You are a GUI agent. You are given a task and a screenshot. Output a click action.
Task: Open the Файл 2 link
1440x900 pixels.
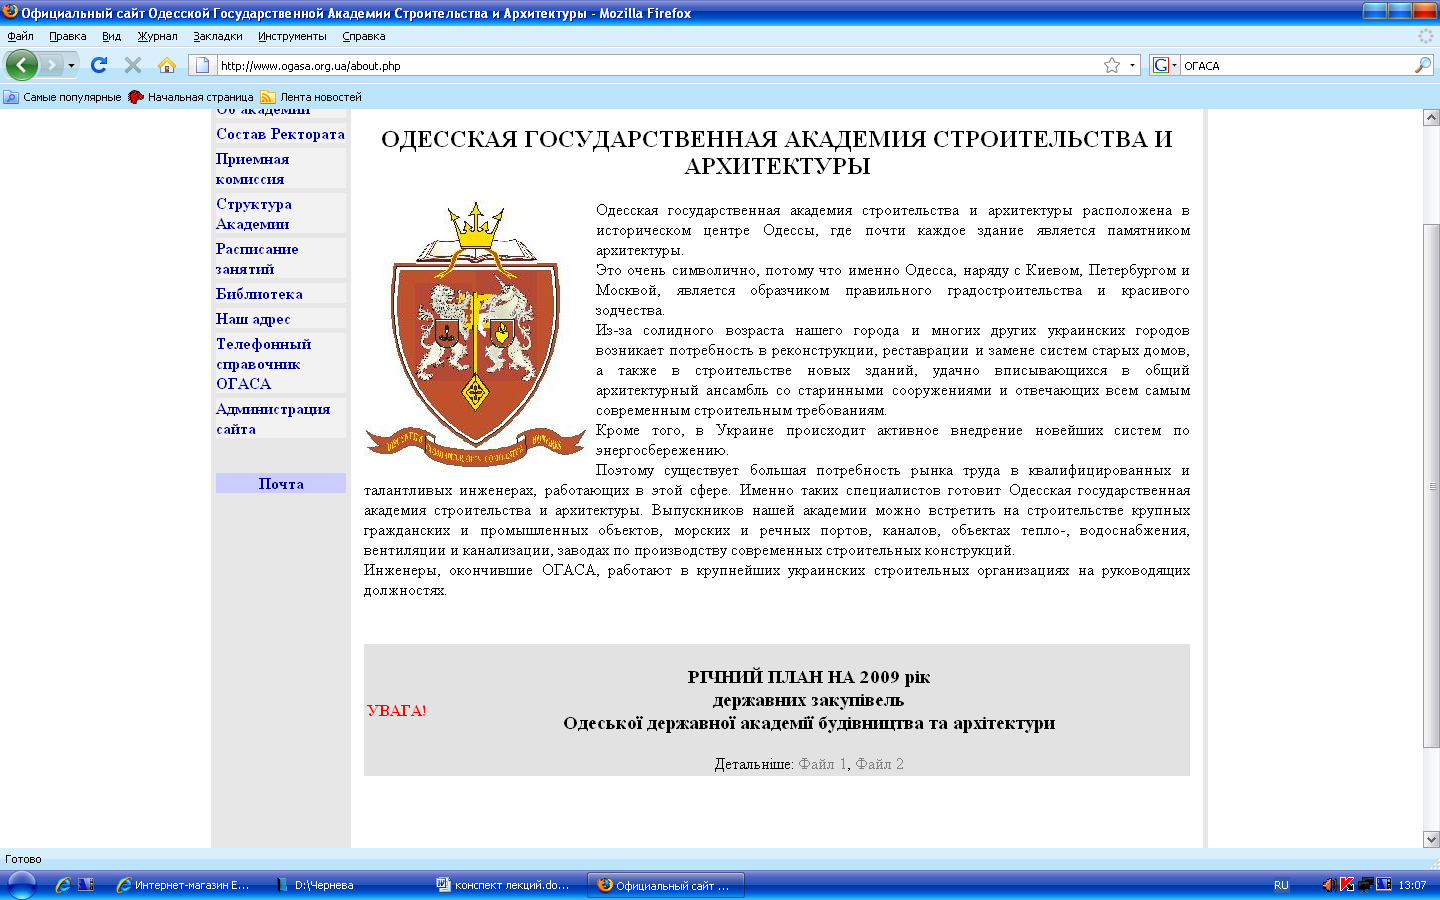tap(879, 764)
